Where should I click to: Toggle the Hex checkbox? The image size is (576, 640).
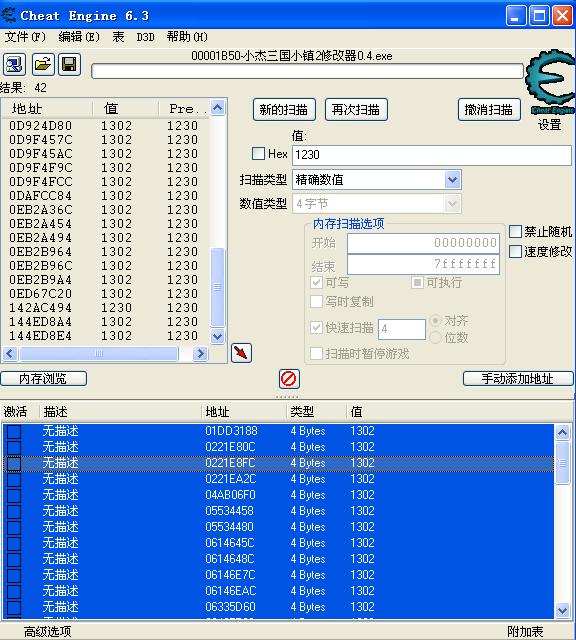point(258,154)
